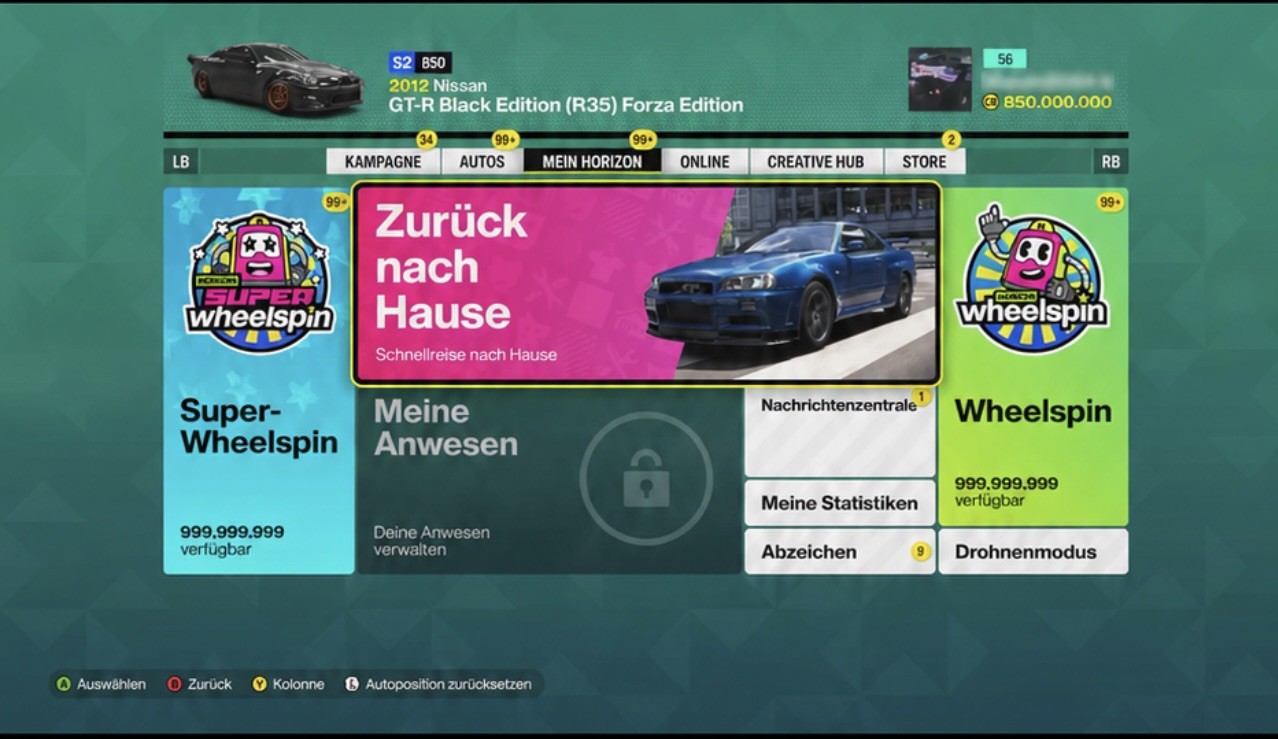Screen dimensions: 1278x739
Task: Launch Drohnenmodus
Action: pos(1033,552)
